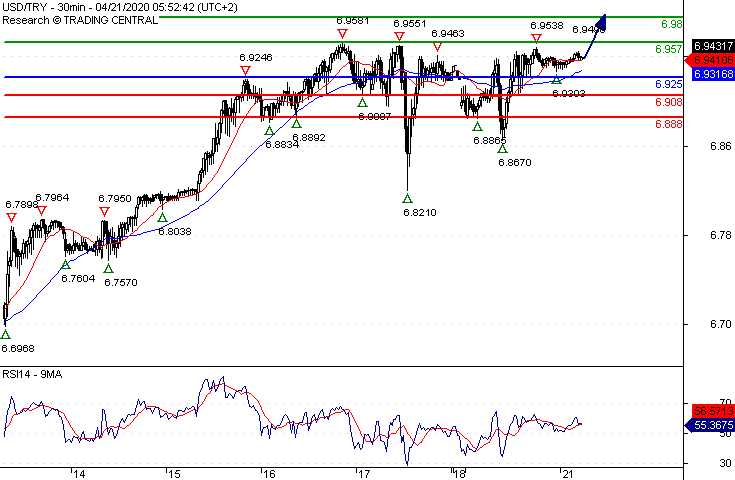Click the green triangle marker above 6.8865
The height and width of the screenshot is (480, 735).
[x=477, y=126]
